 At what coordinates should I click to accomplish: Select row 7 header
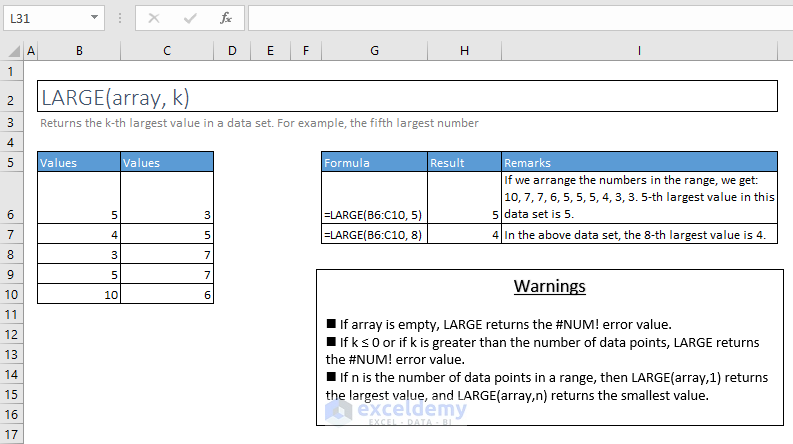coord(11,234)
